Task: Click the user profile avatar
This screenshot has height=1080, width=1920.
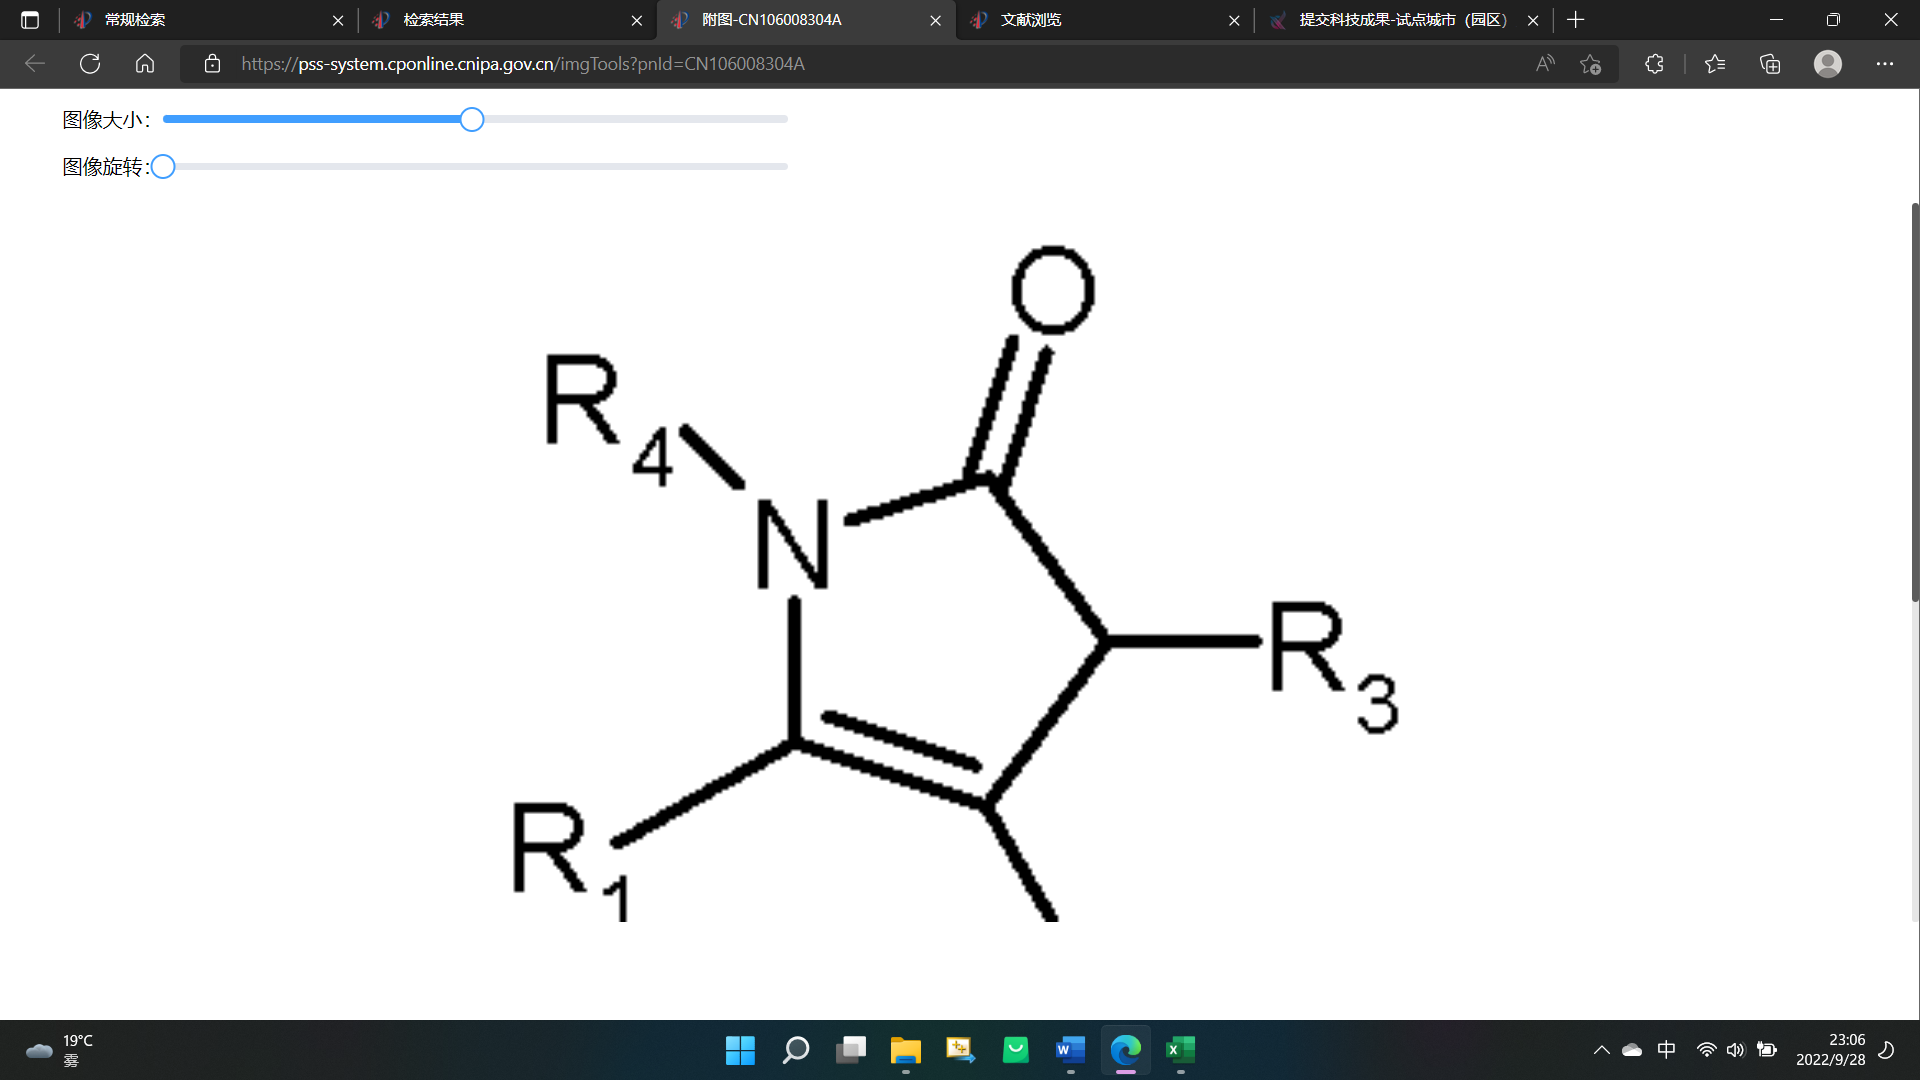Action: pos(1827,64)
